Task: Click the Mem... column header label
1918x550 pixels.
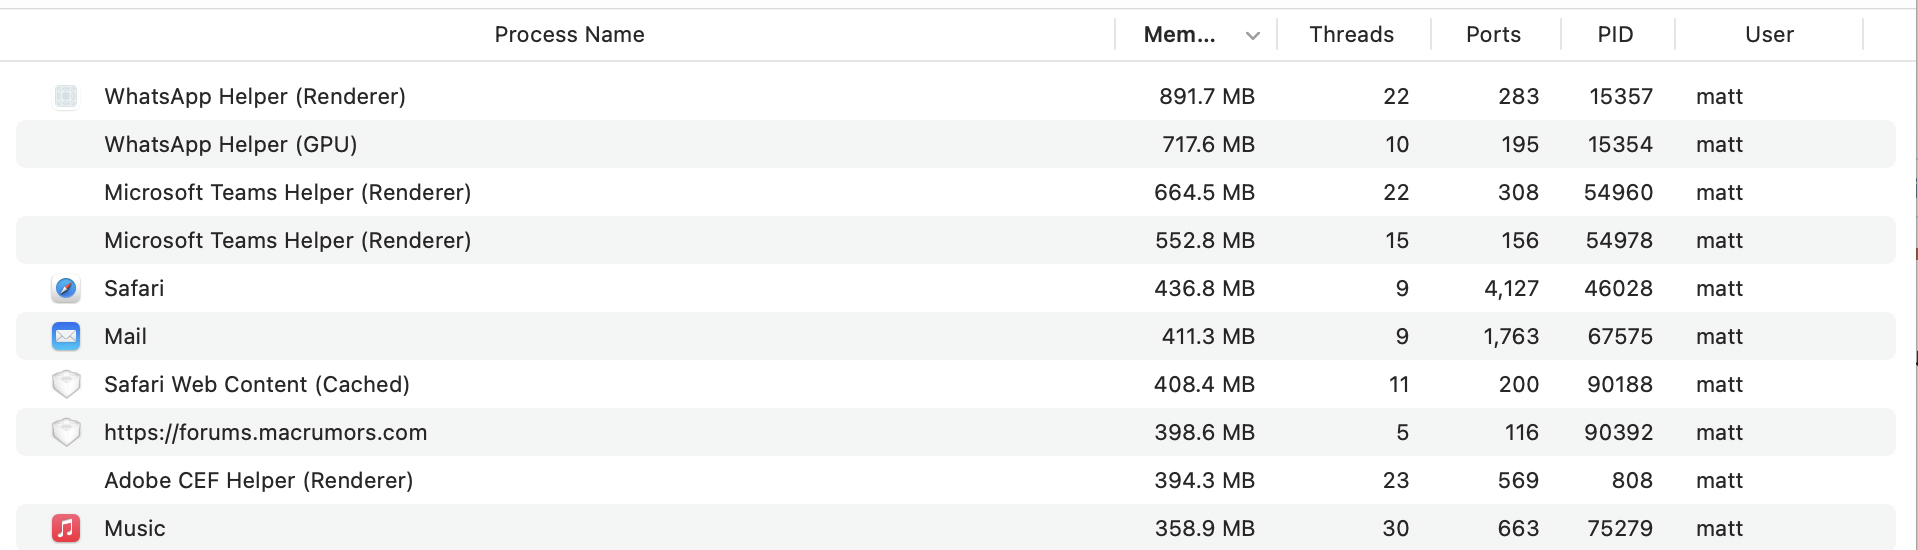Action: (1179, 35)
